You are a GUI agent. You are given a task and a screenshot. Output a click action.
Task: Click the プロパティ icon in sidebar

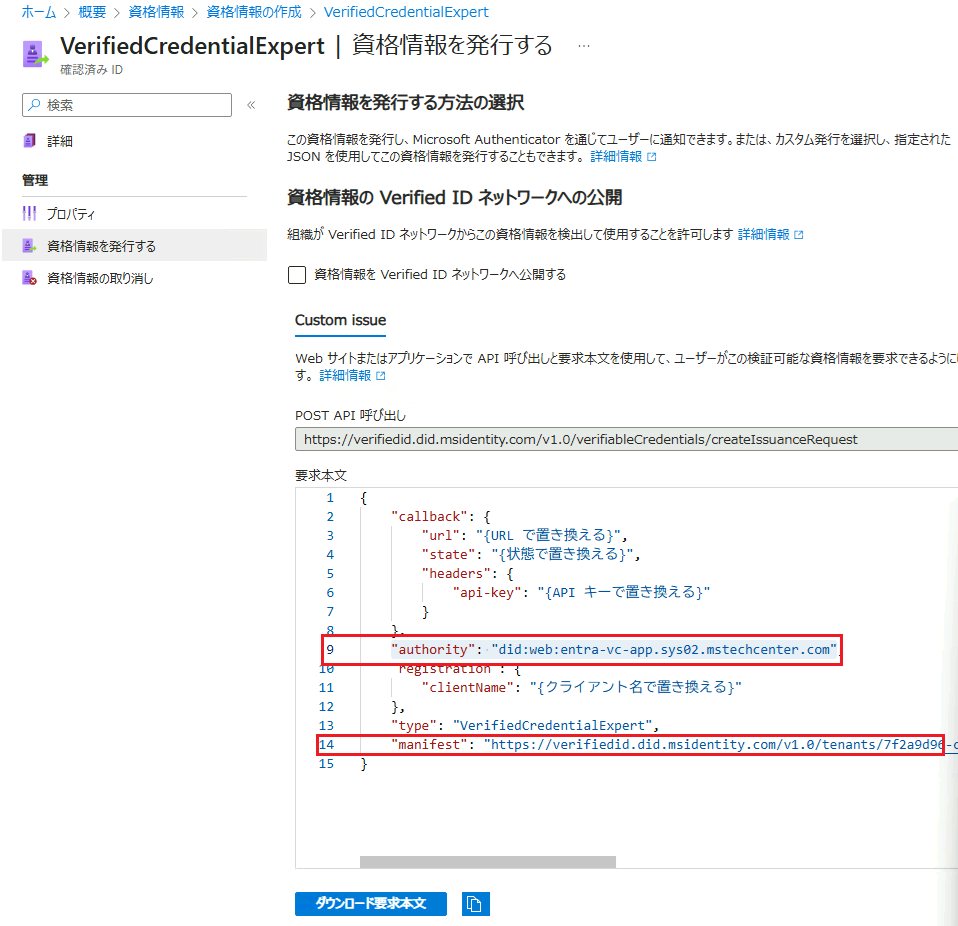pos(30,214)
